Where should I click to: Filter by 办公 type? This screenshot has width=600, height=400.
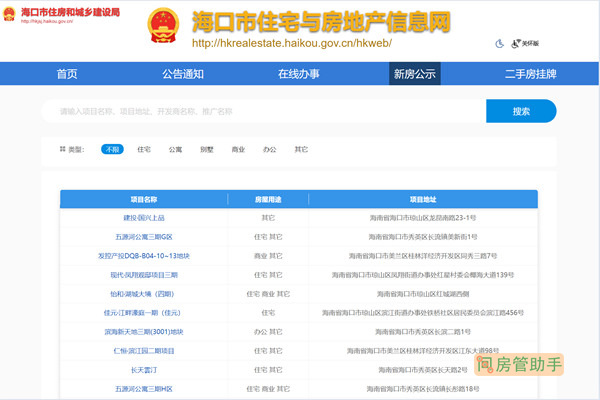click(x=269, y=149)
